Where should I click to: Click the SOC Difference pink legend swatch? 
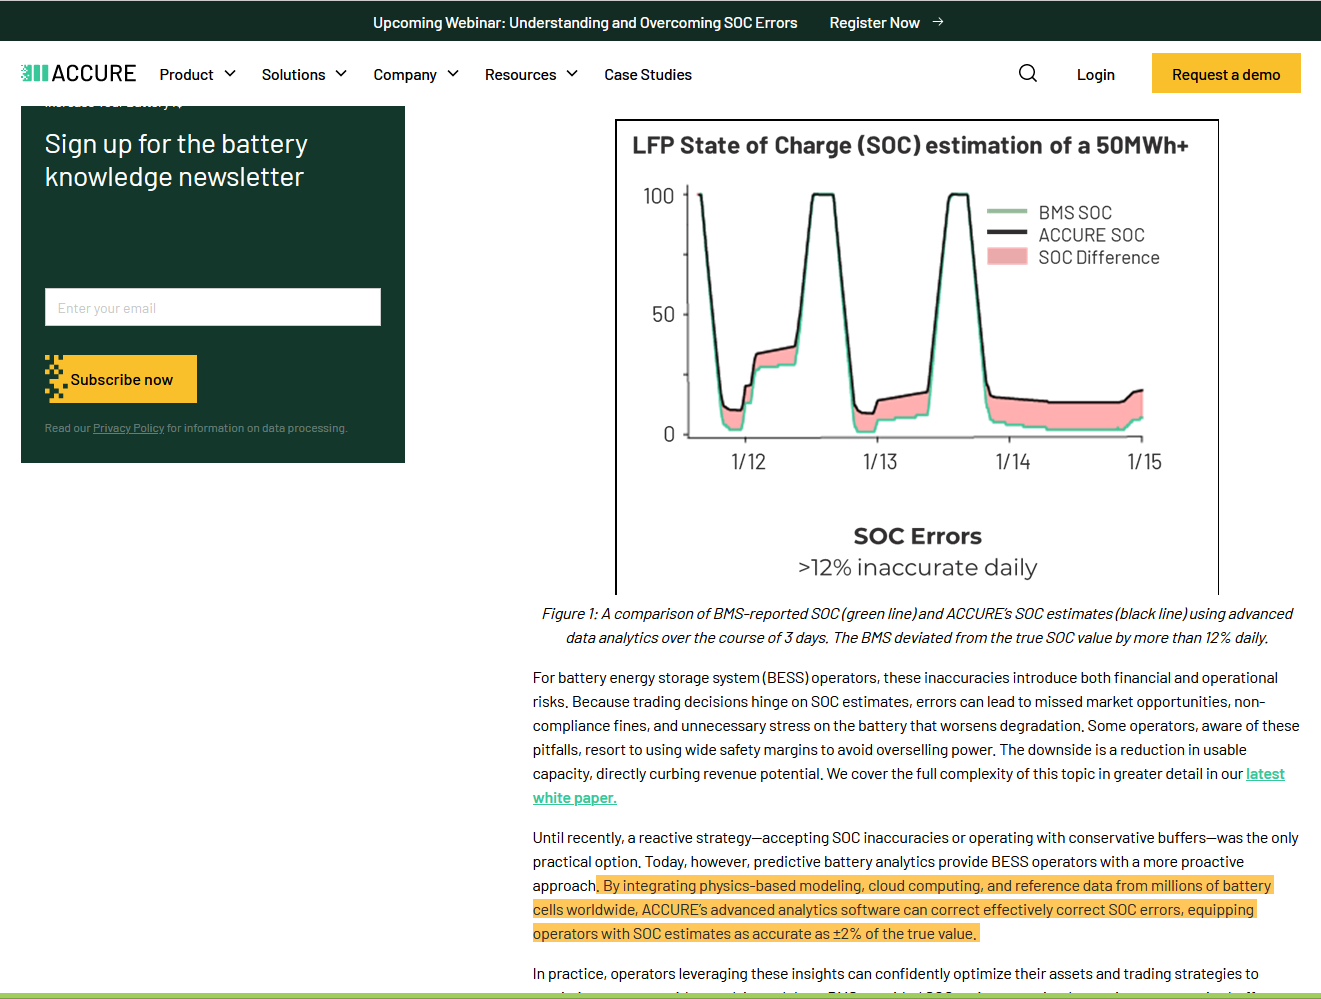(x=1007, y=256)
